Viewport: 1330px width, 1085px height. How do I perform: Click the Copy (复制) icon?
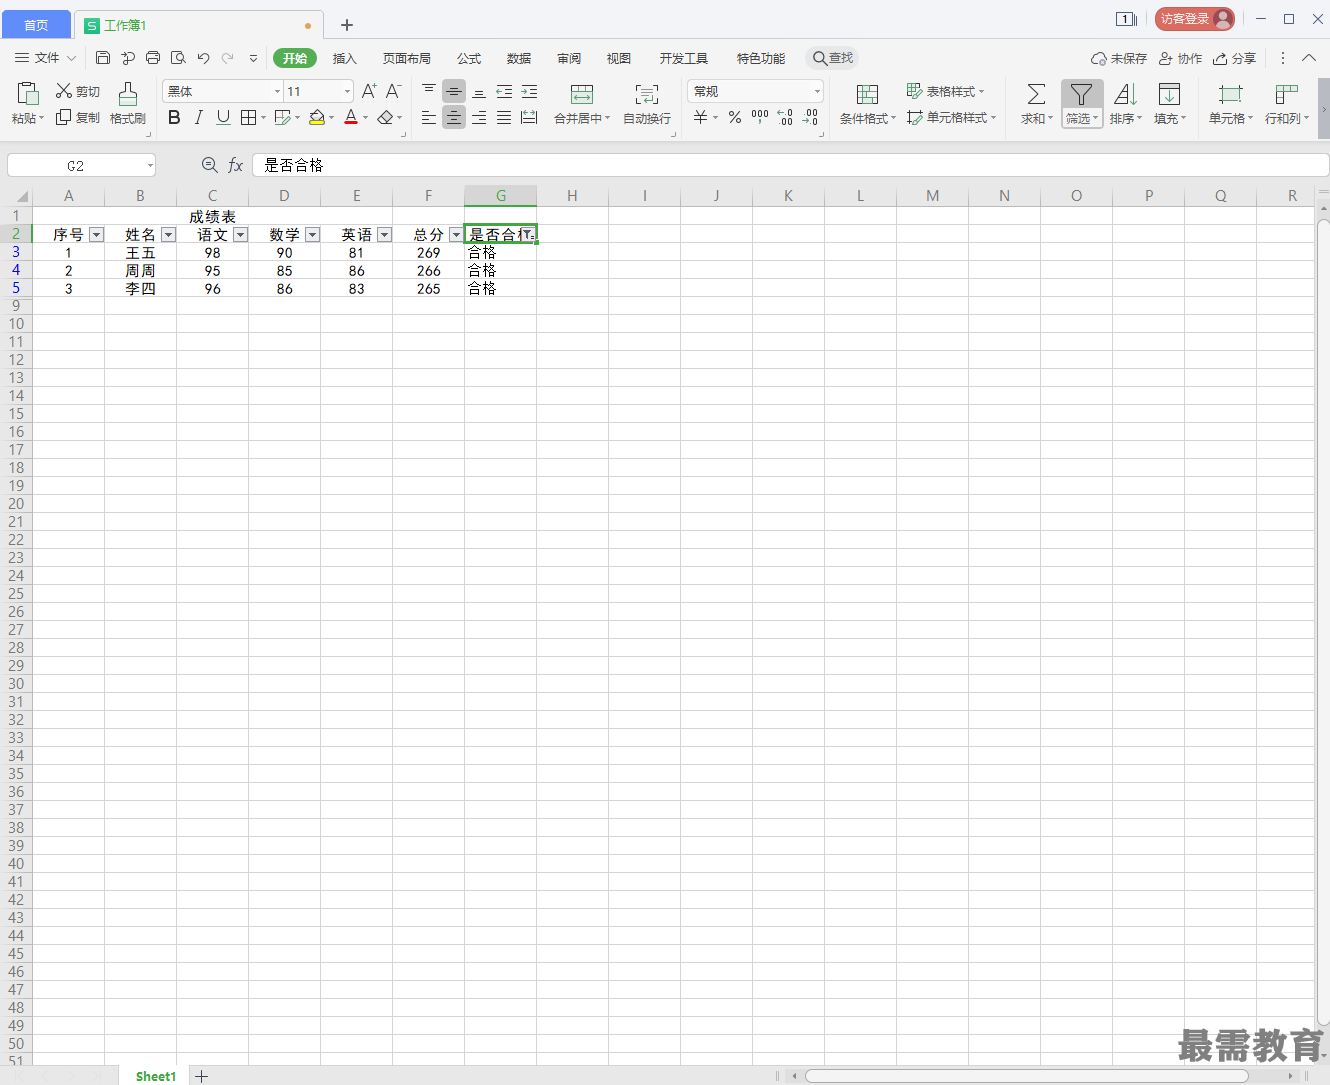pos(64,118)
